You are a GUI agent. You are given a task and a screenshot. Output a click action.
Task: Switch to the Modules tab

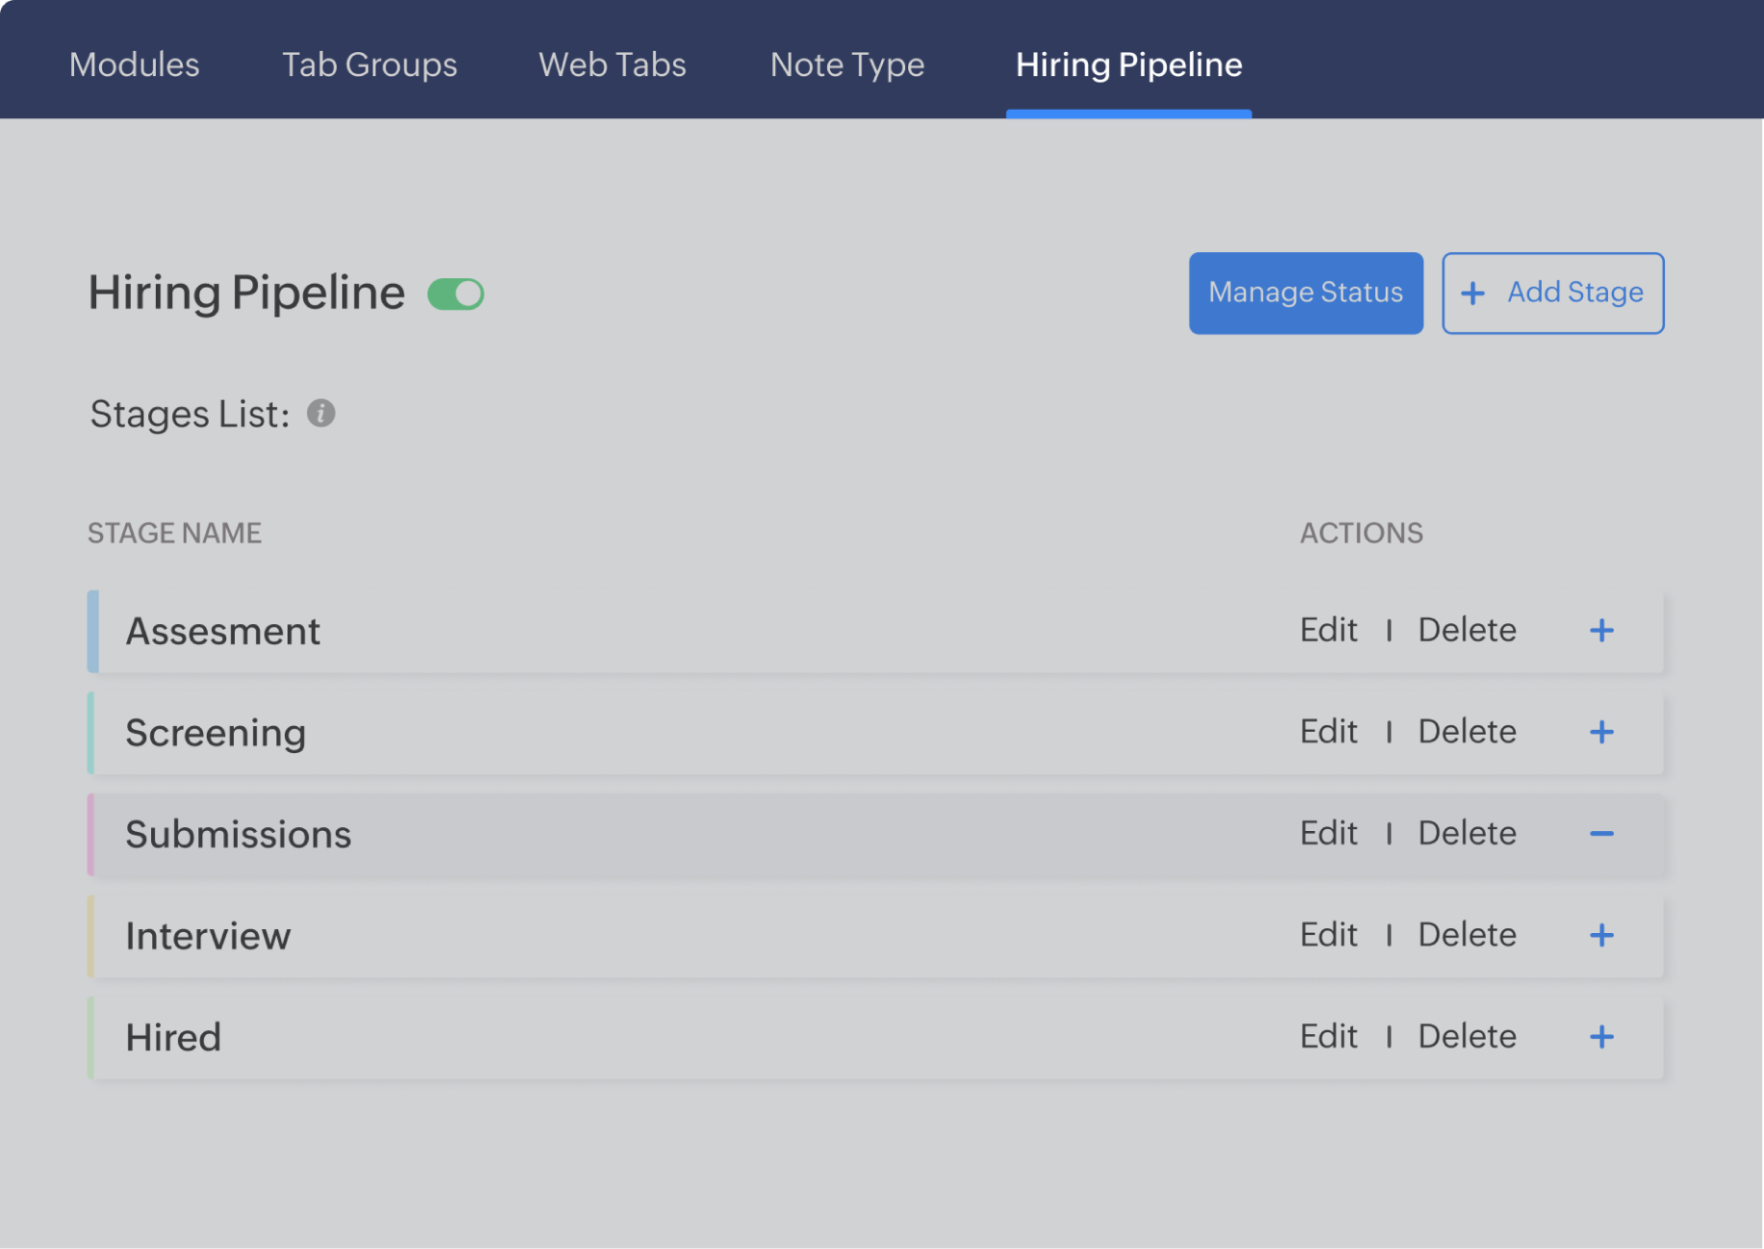[x=134, y=65]
